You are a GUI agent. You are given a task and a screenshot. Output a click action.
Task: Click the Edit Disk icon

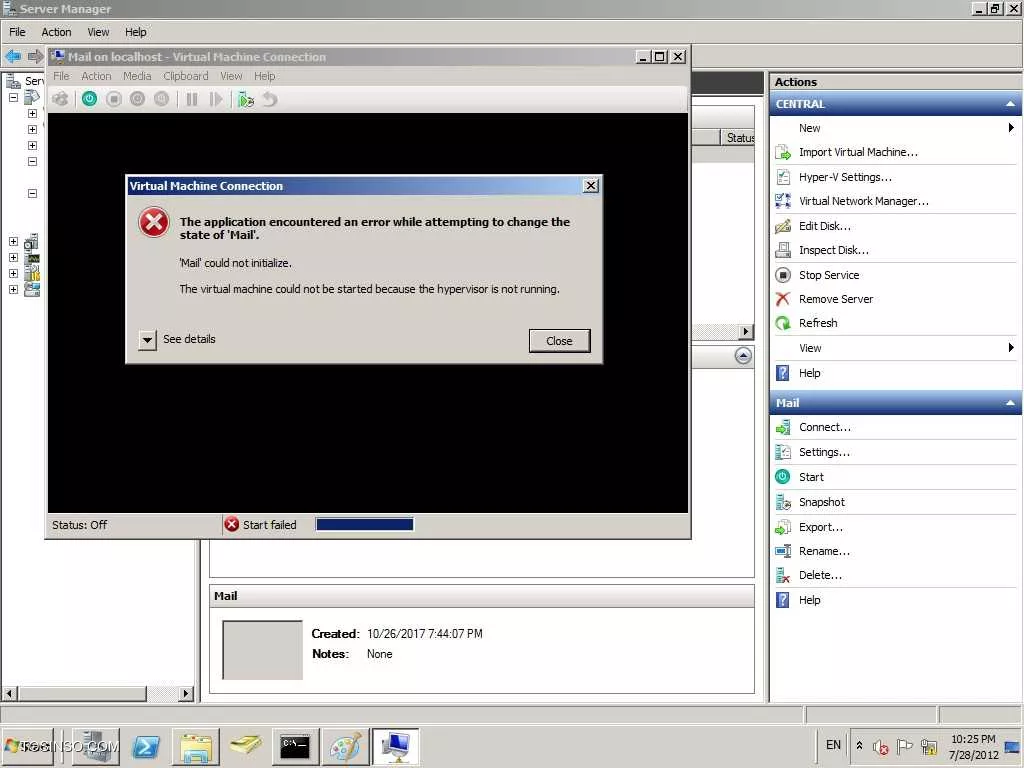(x=783, y=226)
